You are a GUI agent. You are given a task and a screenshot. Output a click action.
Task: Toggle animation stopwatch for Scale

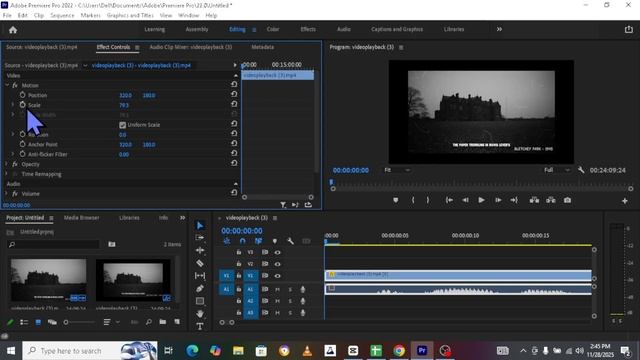(x=22, y=104)
